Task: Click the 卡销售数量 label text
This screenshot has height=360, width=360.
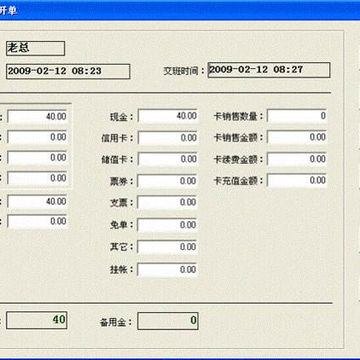Action: (238, 117)
